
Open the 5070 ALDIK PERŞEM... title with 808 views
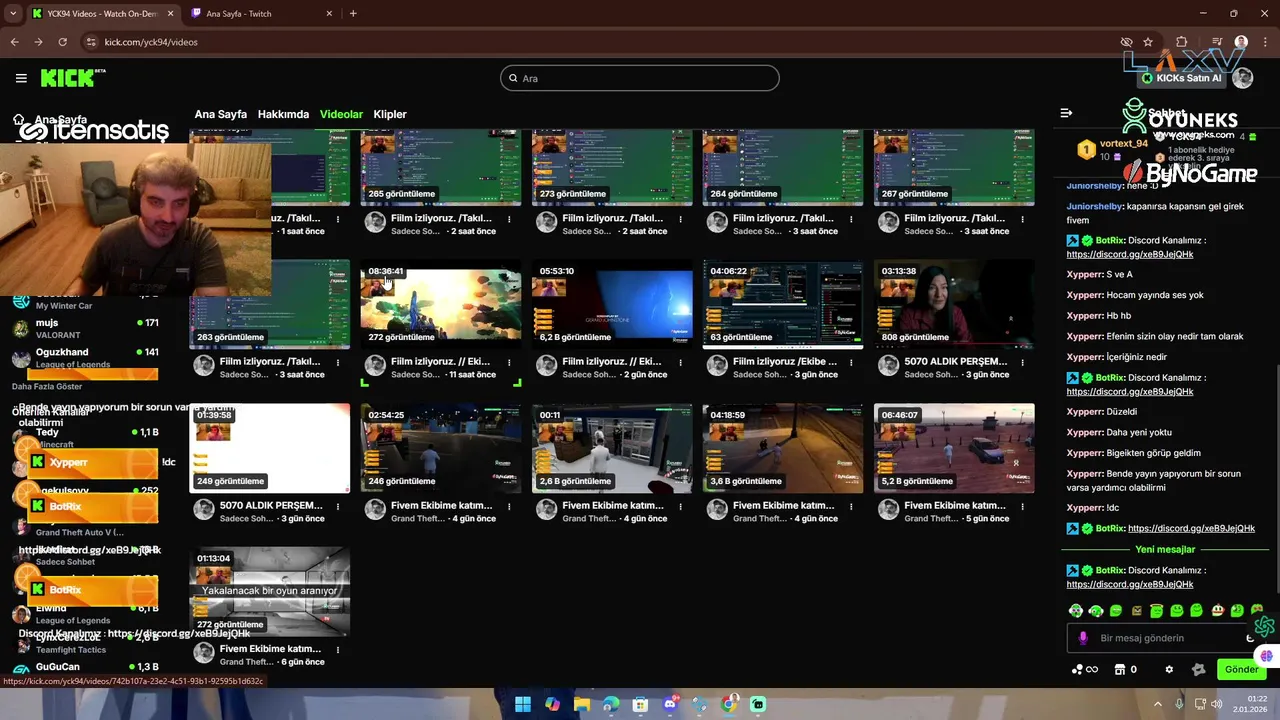pyautogui.click(x=955, y=361)
